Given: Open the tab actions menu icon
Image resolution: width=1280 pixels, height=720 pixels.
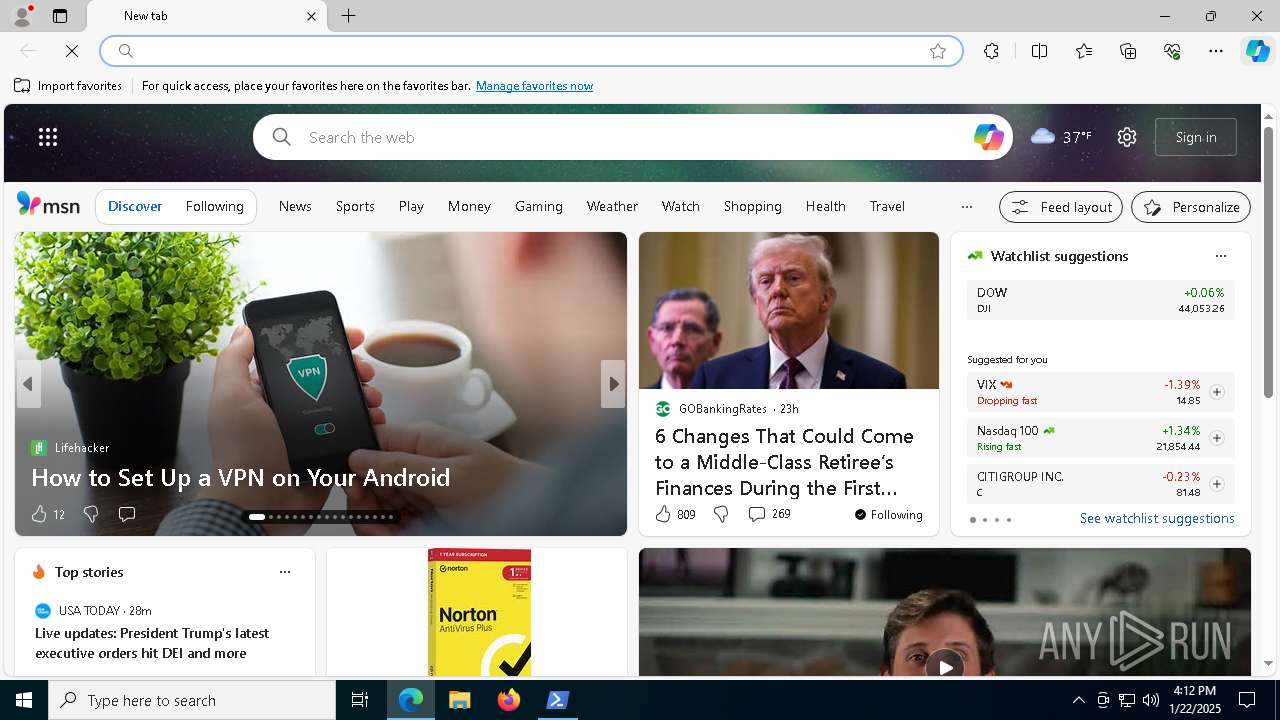Looking at the screenshot, I should coord(60,16).
